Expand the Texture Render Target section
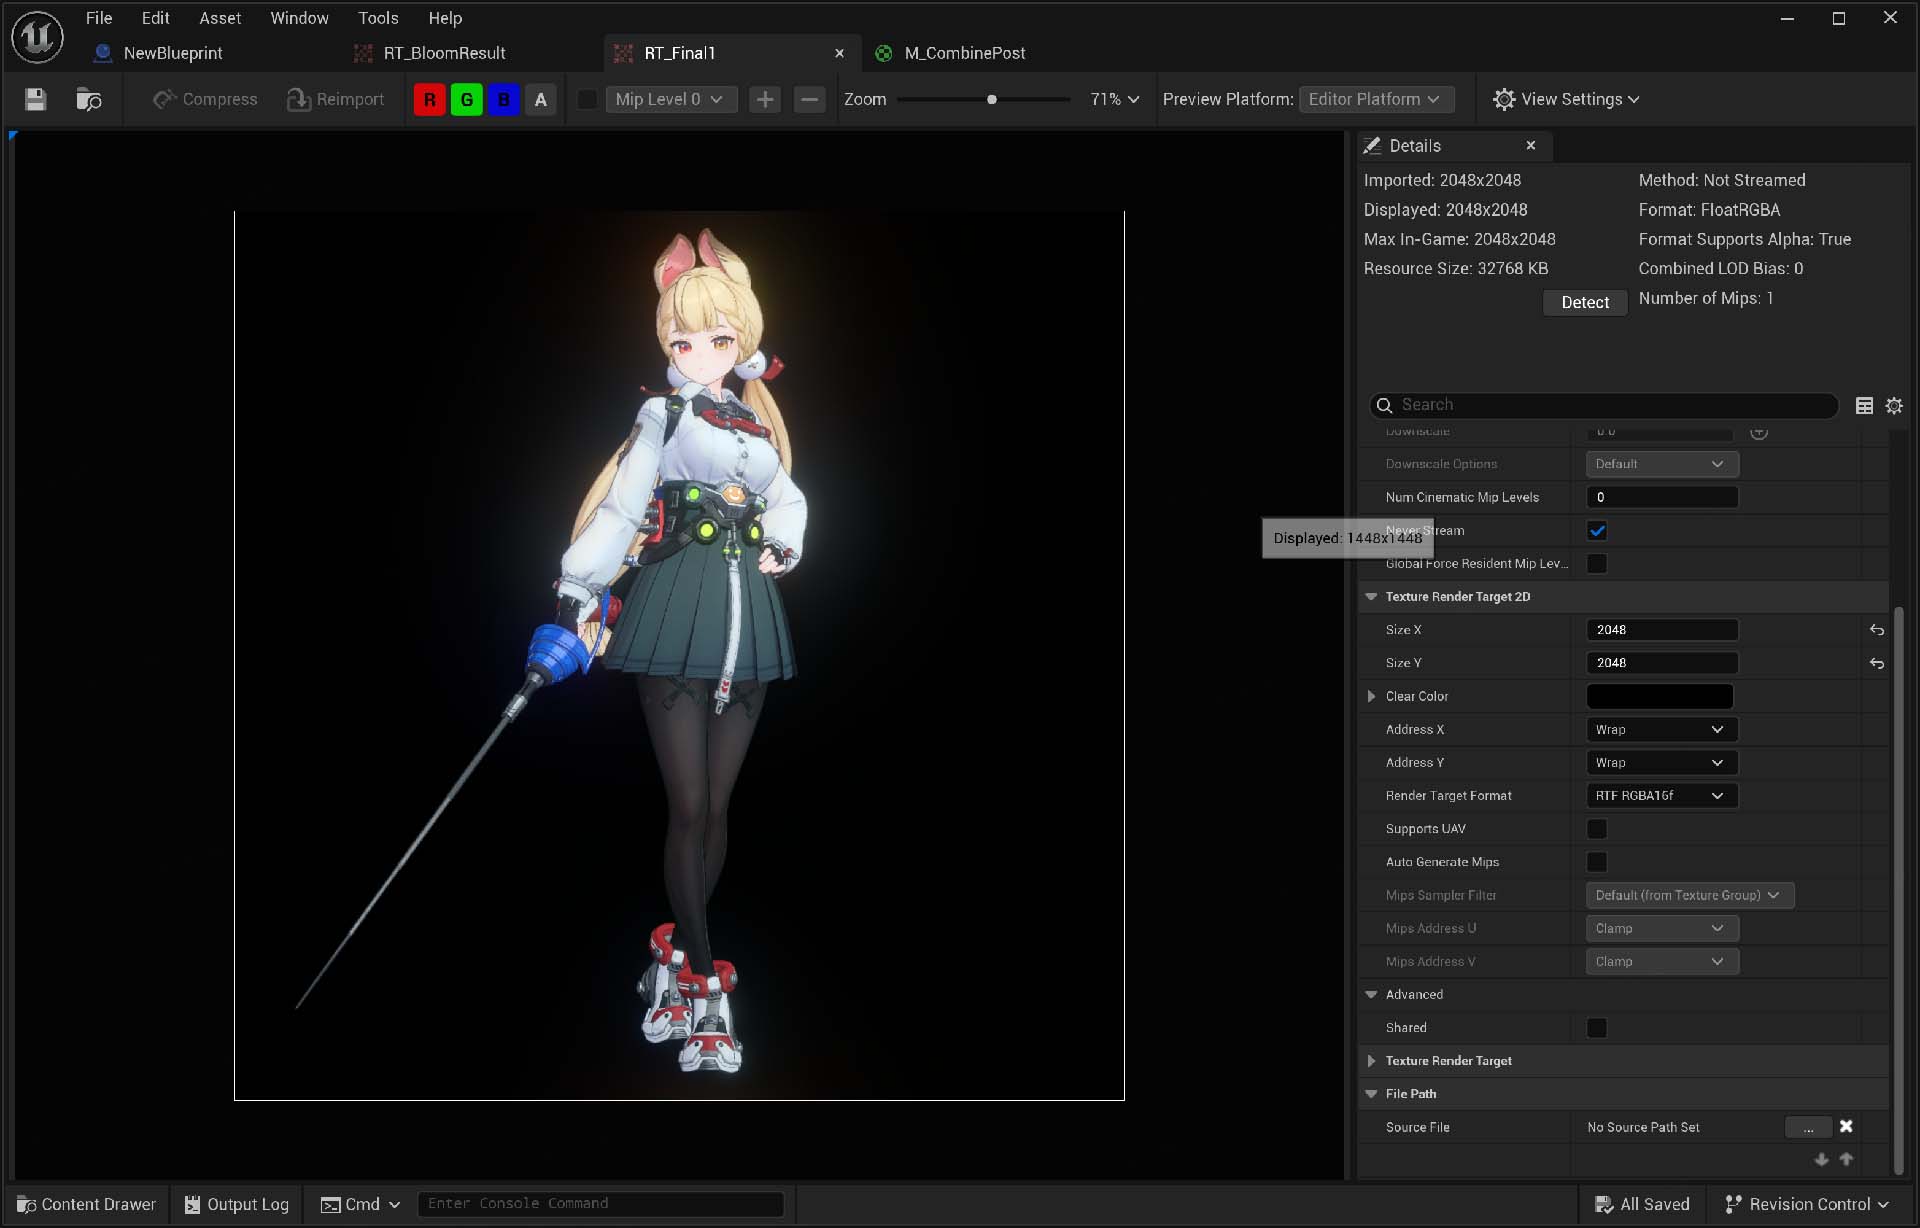1920x1228 pixels. (x=1371, y=1061)
